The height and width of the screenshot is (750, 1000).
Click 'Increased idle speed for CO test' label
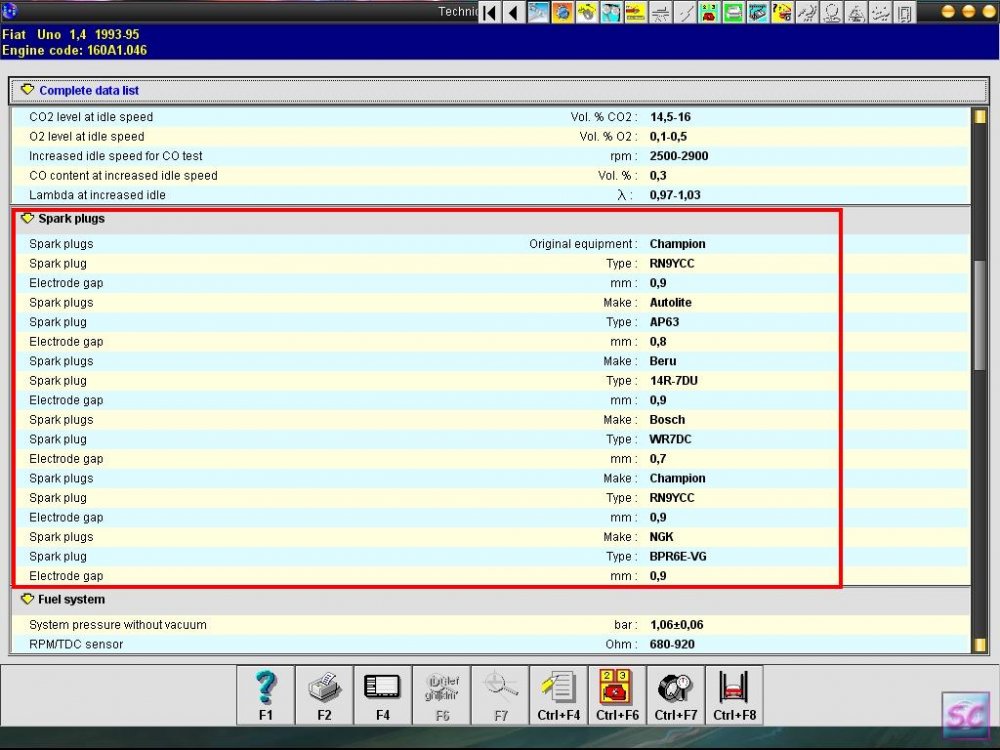click(x=115, y=156)
